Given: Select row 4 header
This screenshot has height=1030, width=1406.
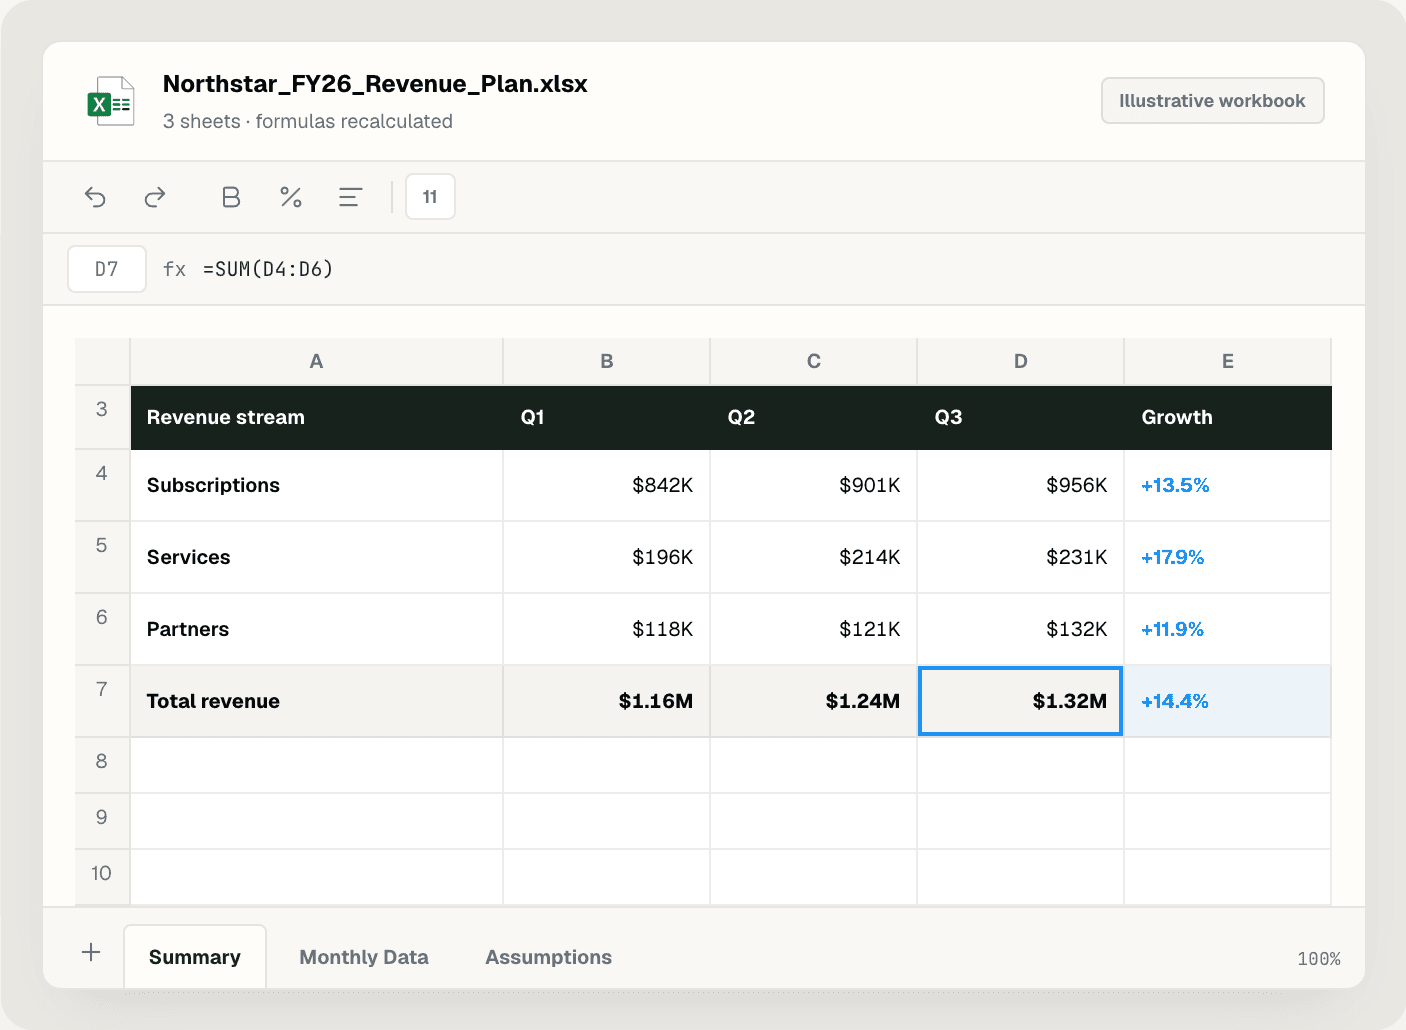Looking at the screenshot, I should pos(102,485).
